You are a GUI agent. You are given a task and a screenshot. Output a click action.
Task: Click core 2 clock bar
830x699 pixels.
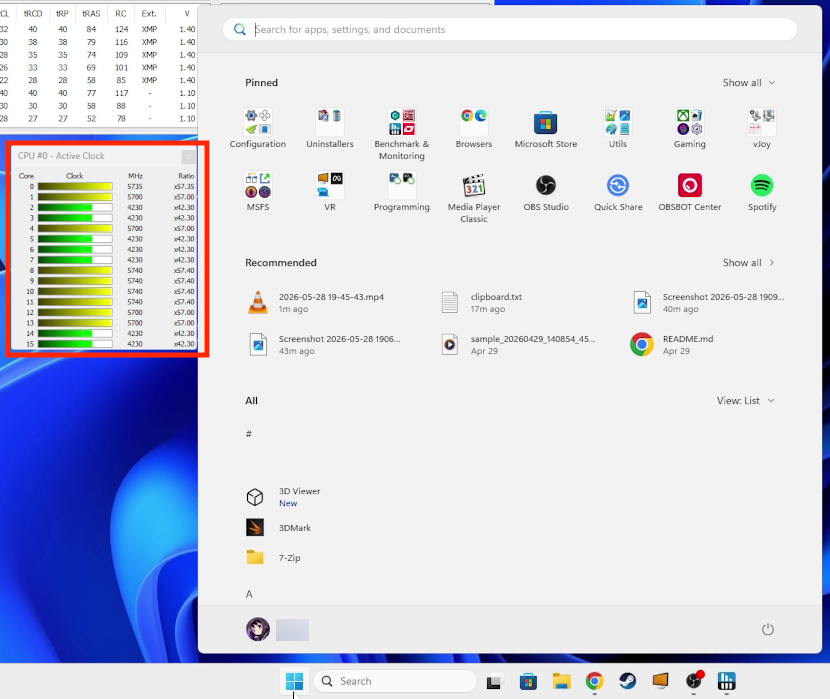pos(75,207)
